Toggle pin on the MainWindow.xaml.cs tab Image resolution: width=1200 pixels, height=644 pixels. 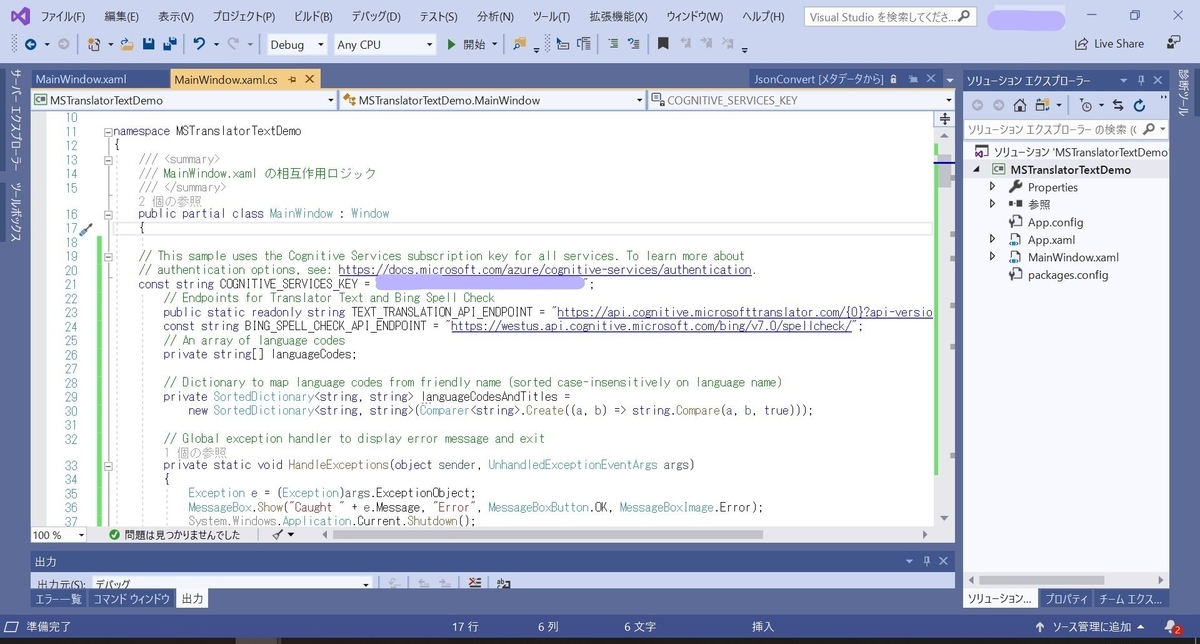[x=291, y=80]
